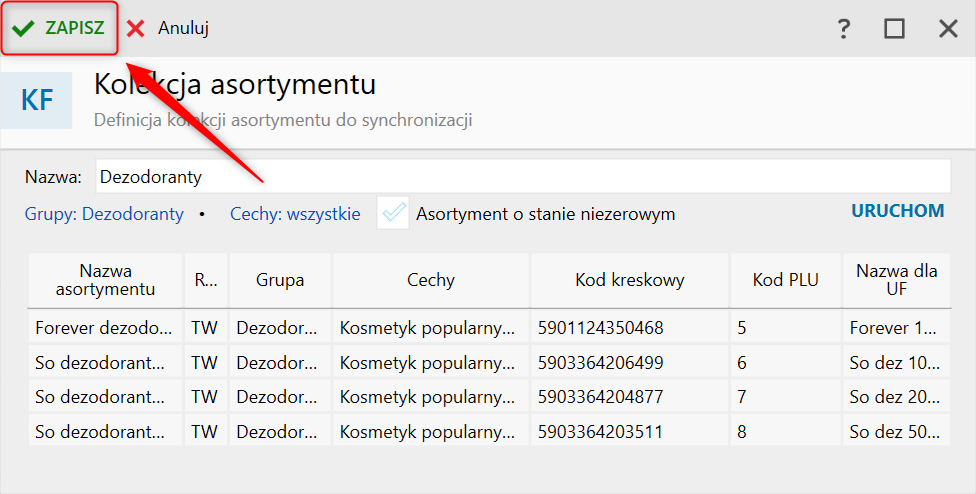Sort by Kod PLU column header

(x=786, y=280)
